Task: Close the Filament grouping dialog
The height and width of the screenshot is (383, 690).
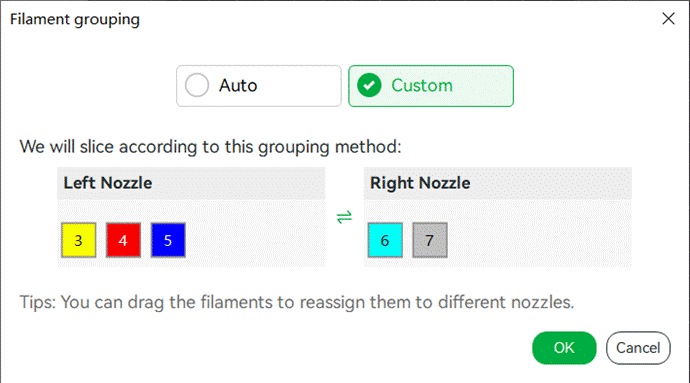Action: click(x=668, y=18)
